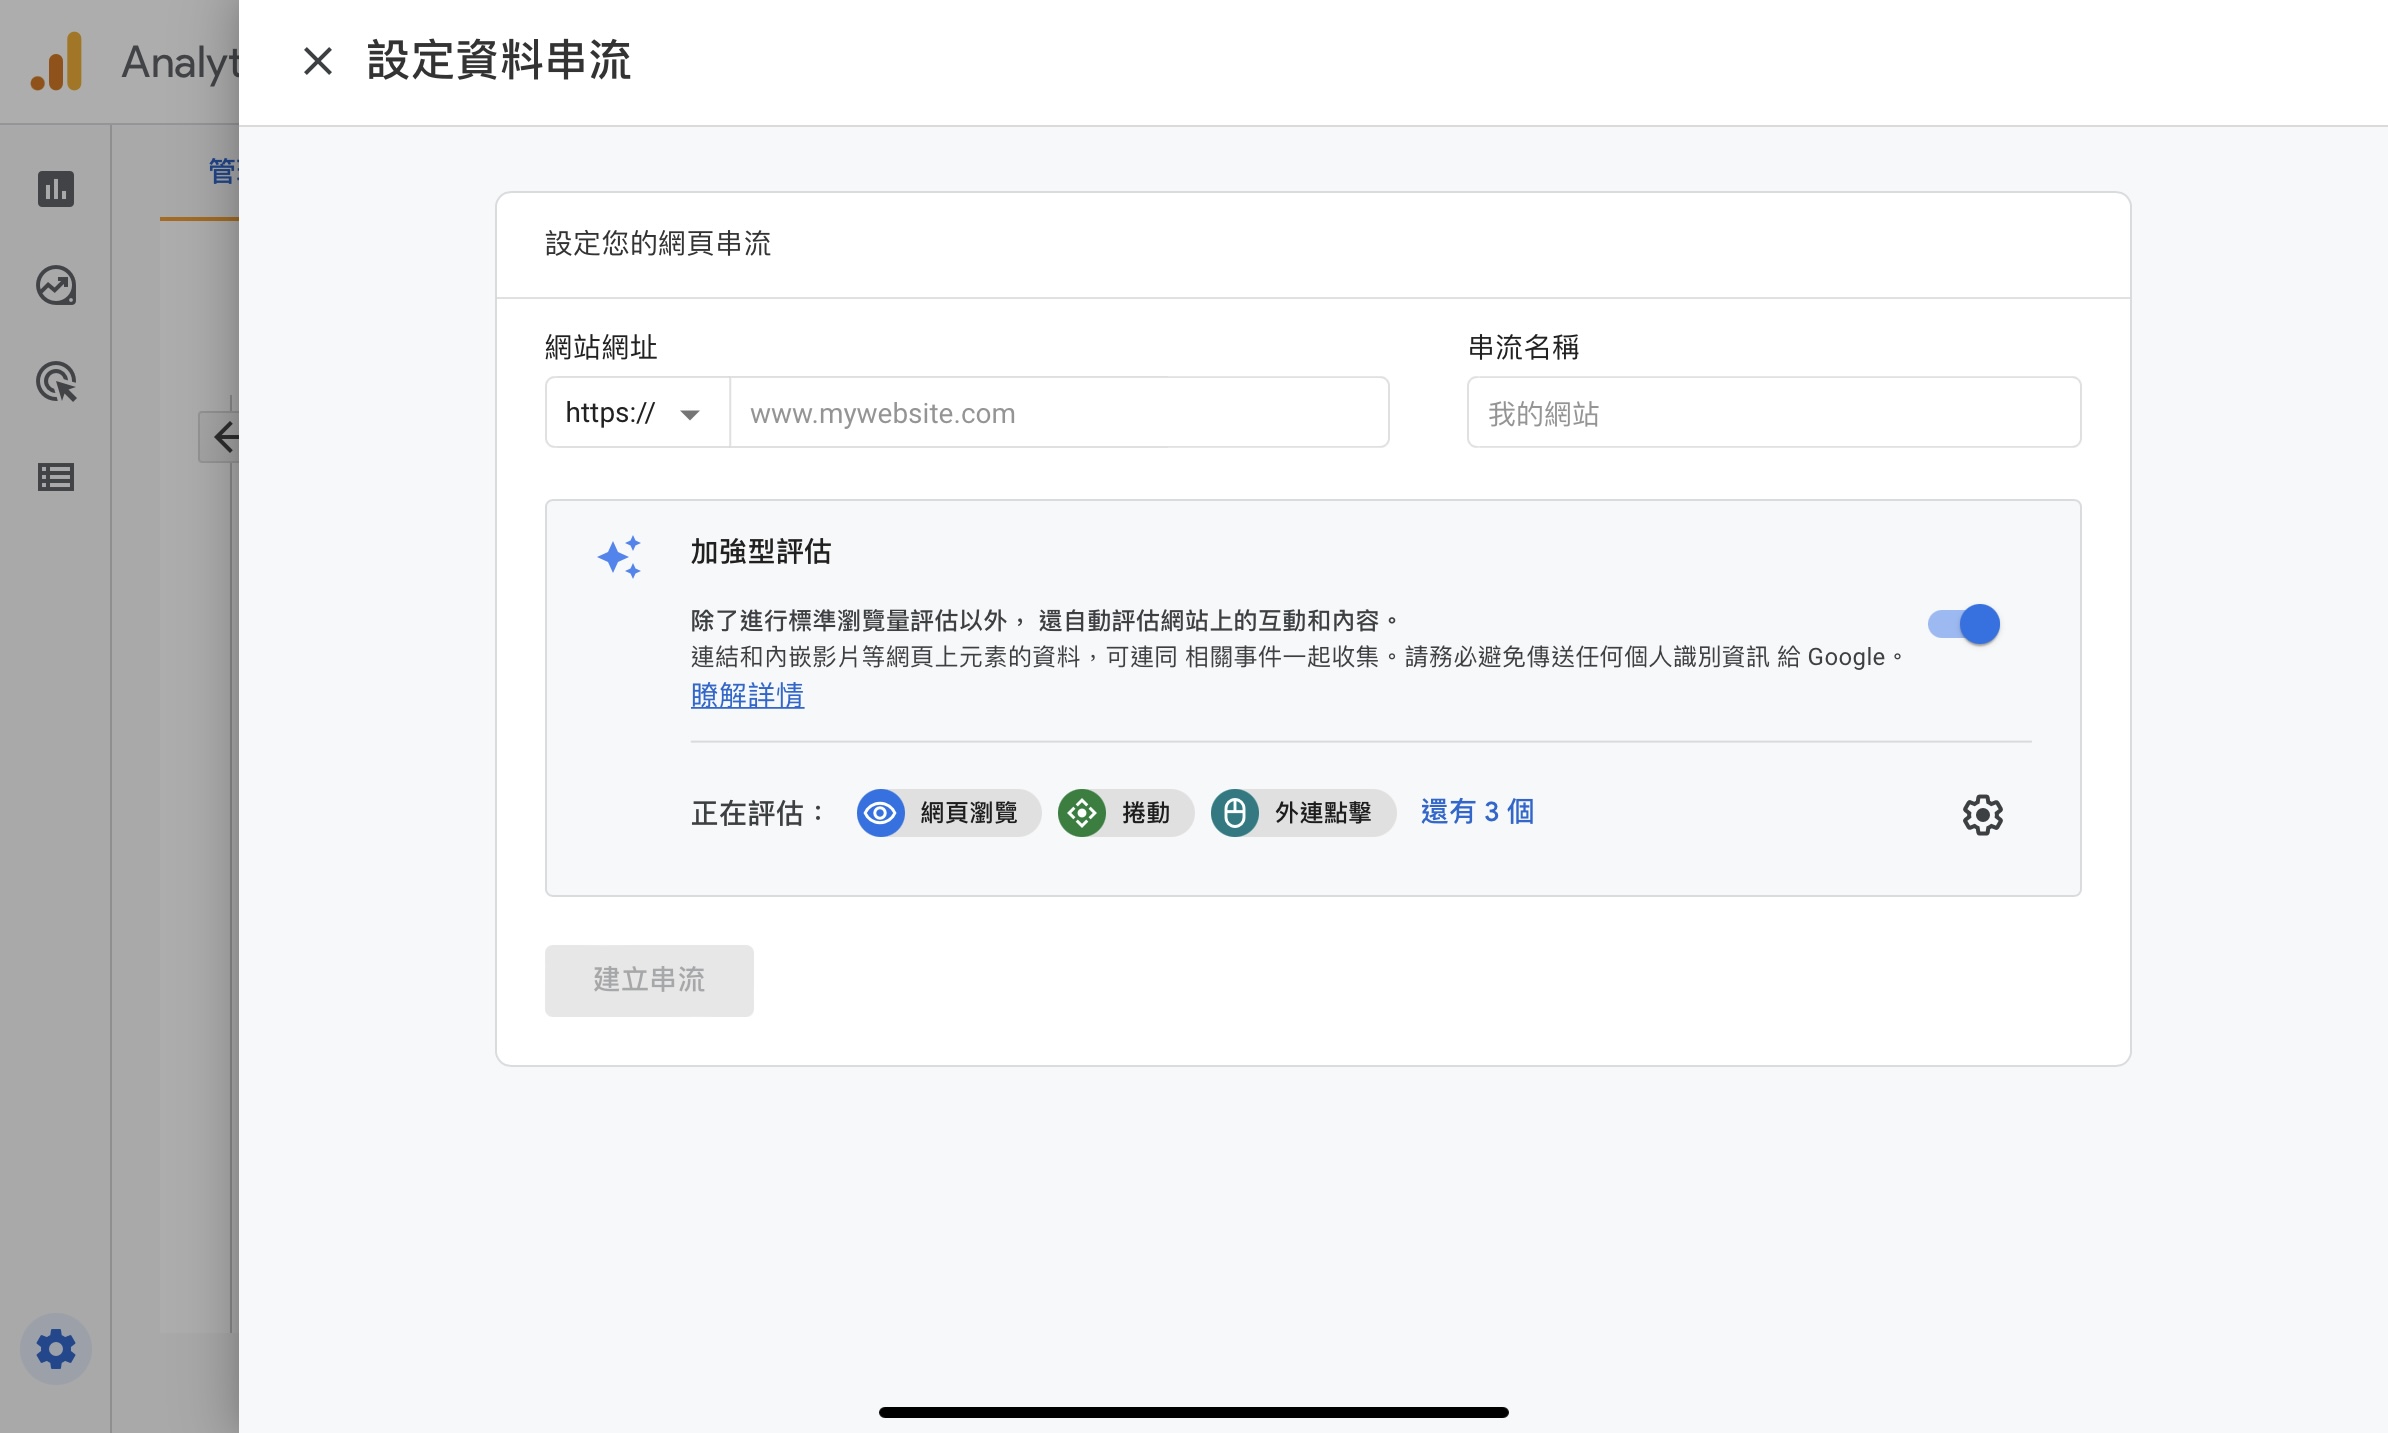Open the 瞭解詳情 learn more link
The height and width of the screenshot is (1433, 2388).
[x=747, y=695]
